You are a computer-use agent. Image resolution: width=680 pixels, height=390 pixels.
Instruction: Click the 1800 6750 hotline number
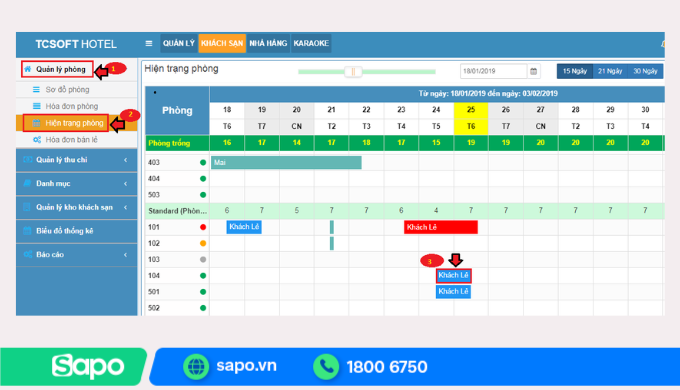pos(387,367)
